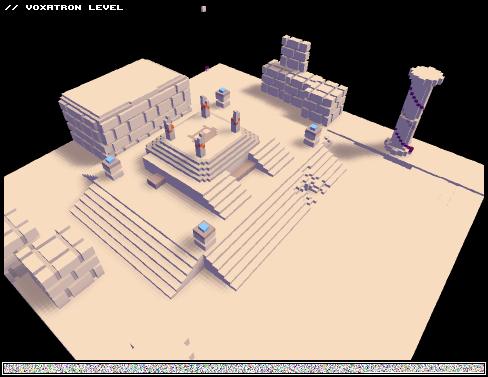Select the brown doorway step on the altar side
Viewport: 488px width, 377px height.
pos(242,170)
